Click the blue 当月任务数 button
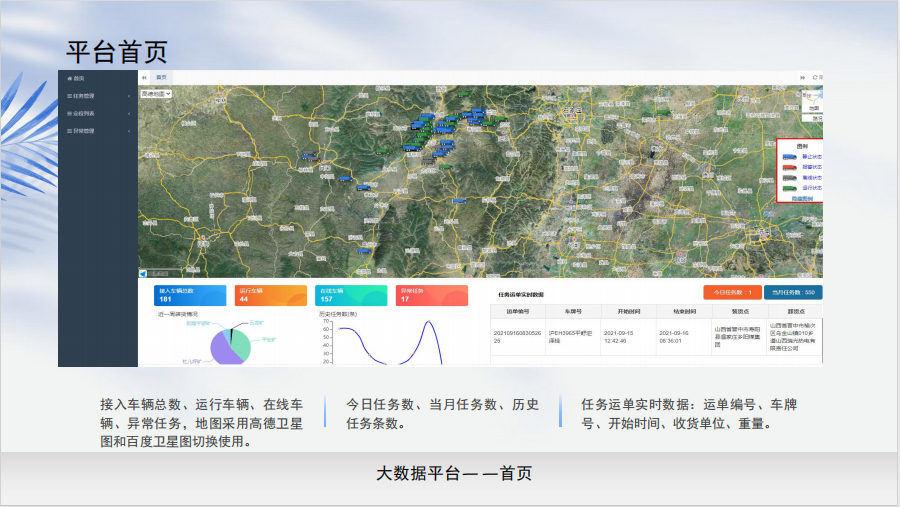Viewport: 900px width, 507px height. tap(793, 292)
